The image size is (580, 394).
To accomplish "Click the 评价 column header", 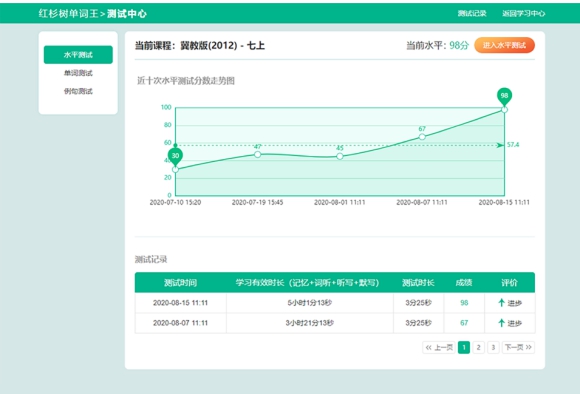I will click(x=509, y=283).
